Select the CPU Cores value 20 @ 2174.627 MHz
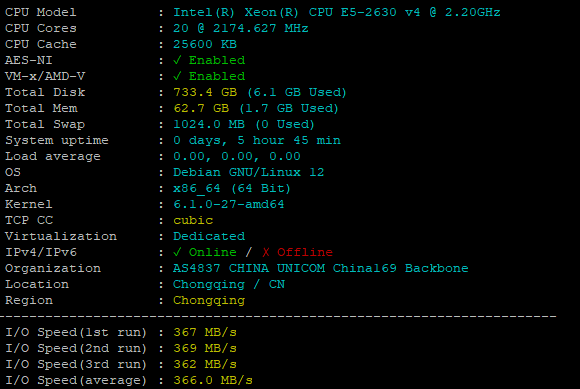 coord(241,28)
